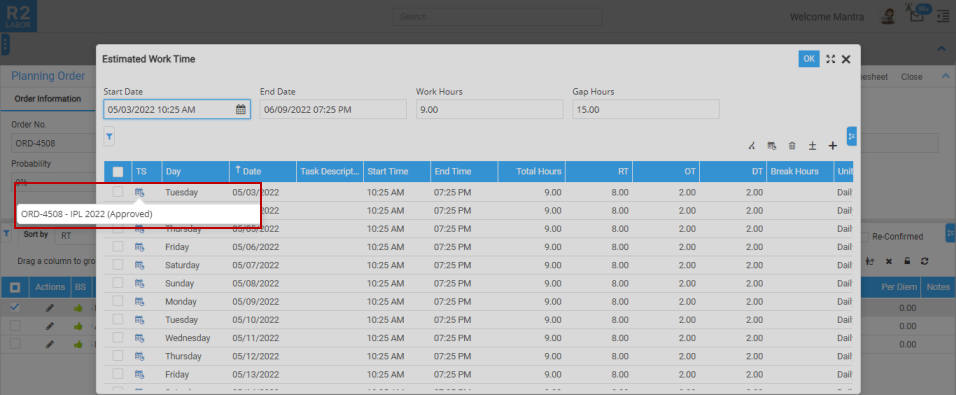Click the blue column settings side tab
This screenshot has width=956, height=395.
[x=851, y=136]
